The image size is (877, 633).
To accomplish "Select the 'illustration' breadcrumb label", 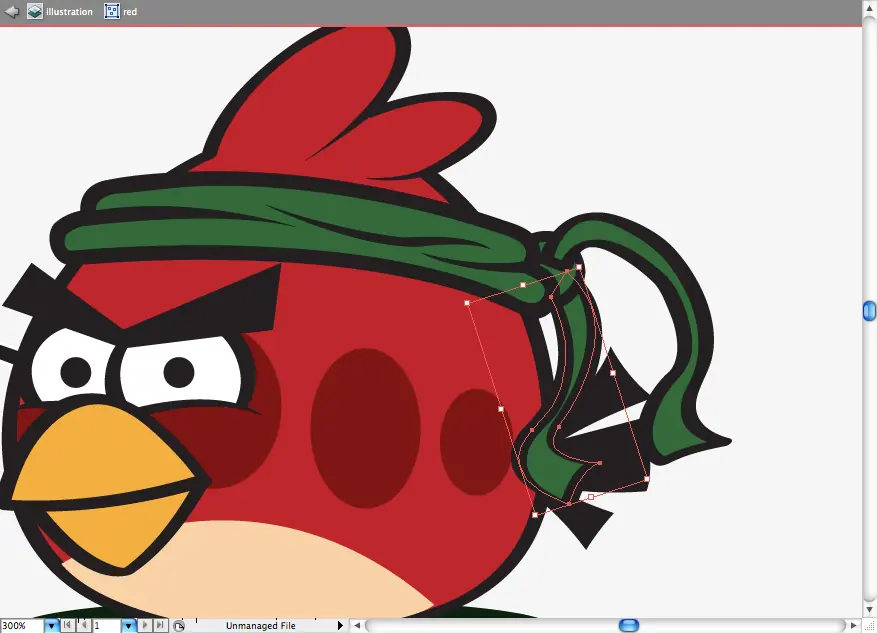I will pyautogui.click(x=69, y=12).
